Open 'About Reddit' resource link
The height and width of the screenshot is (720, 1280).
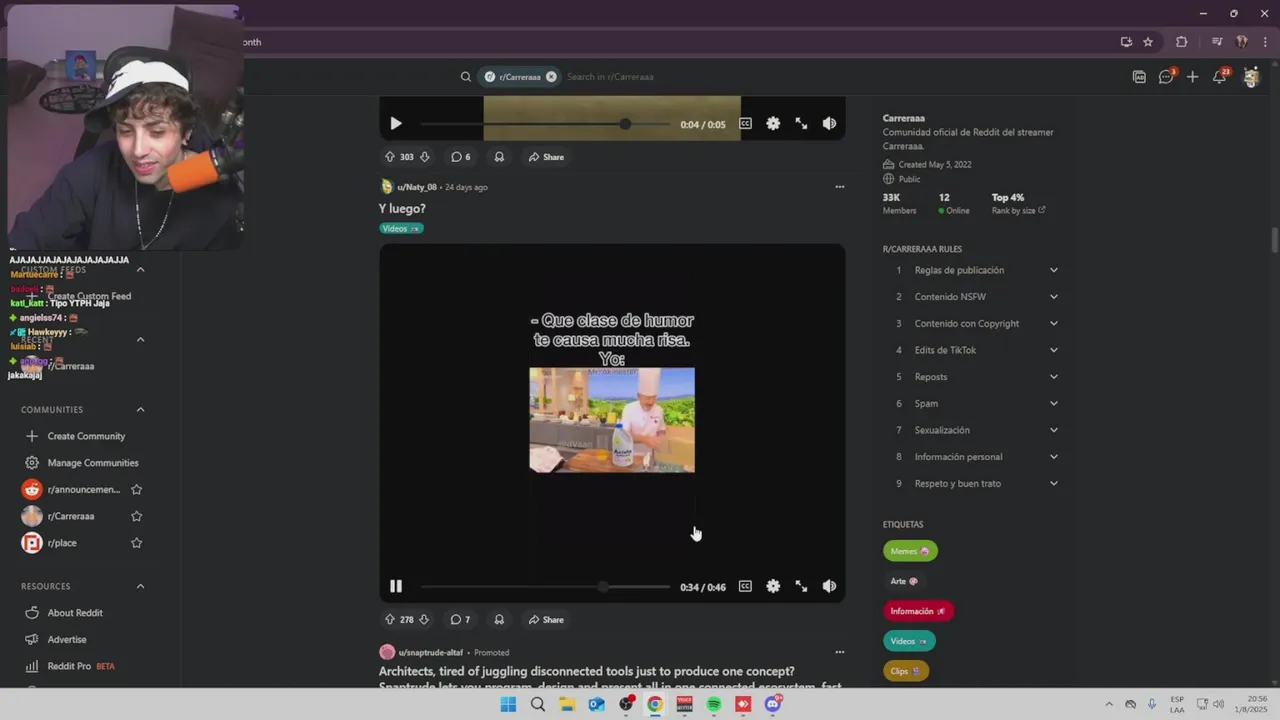pyautogui.click(x=75, y=613)
